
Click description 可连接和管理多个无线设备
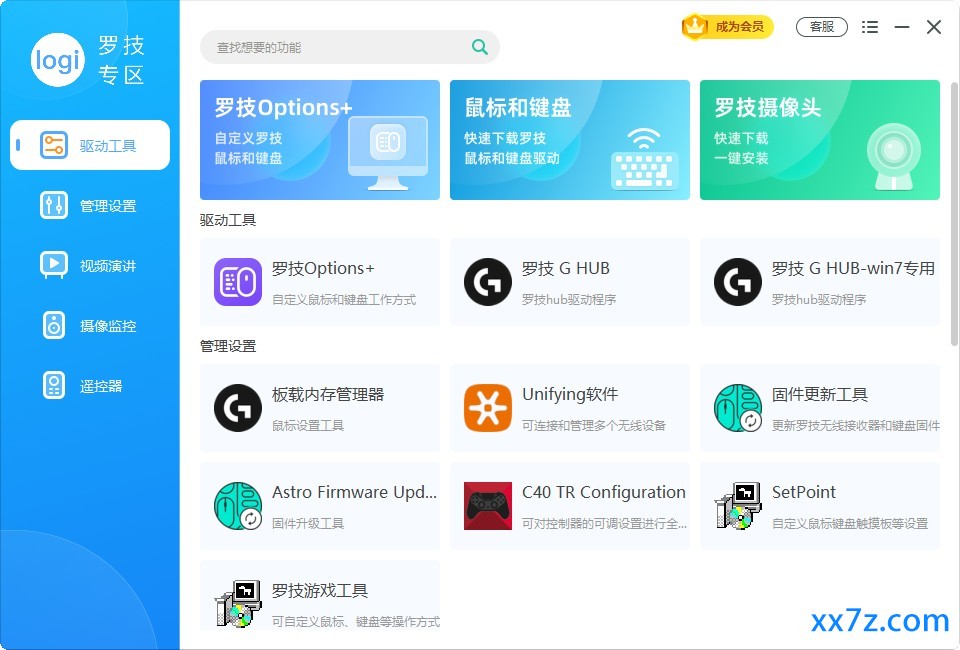pos(593,425)
